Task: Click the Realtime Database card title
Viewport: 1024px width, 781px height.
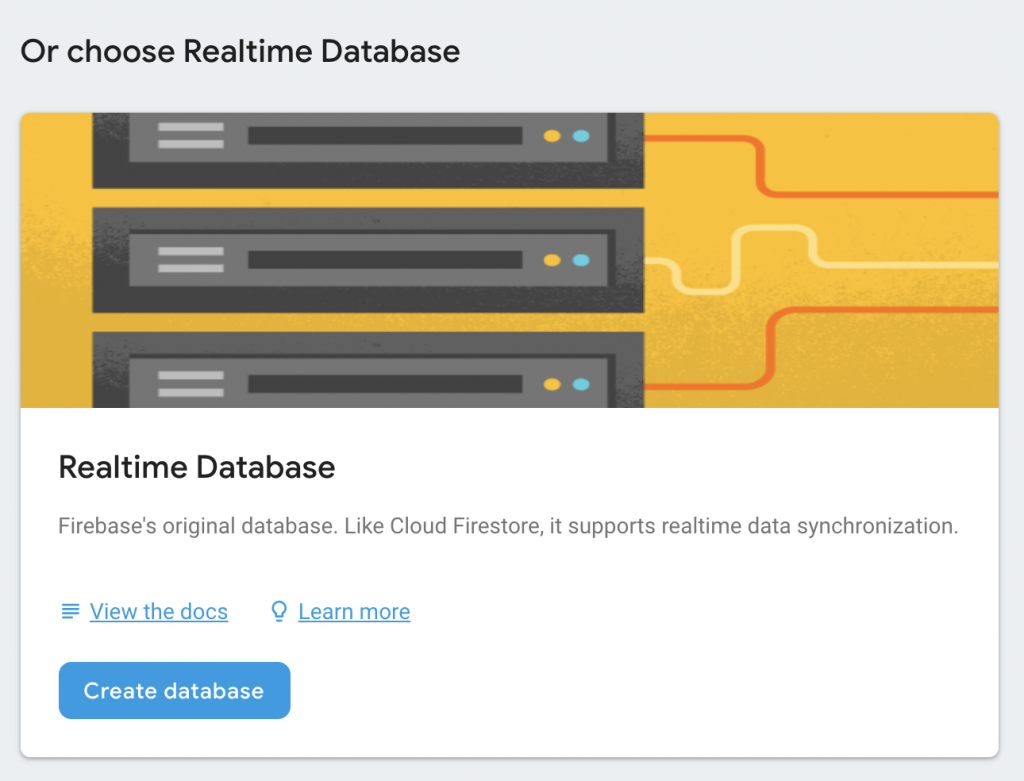Action: coord(197,466)
